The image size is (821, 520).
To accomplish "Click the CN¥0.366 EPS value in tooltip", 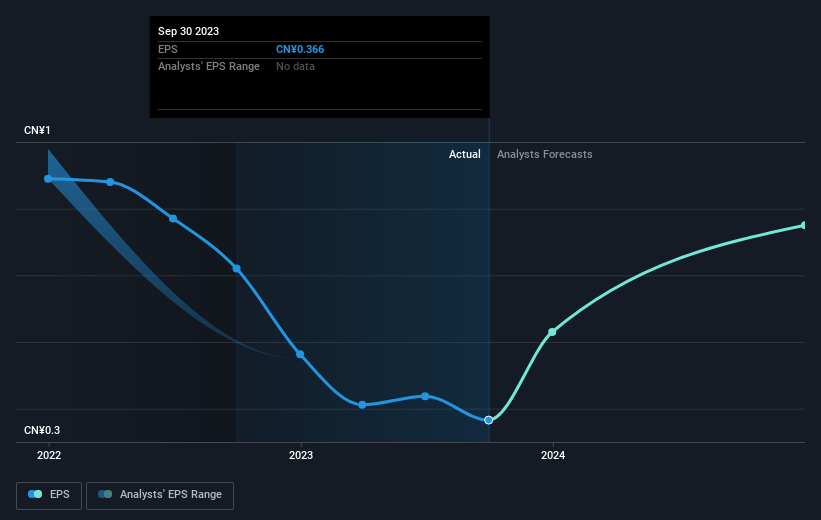I will point(300,49).
